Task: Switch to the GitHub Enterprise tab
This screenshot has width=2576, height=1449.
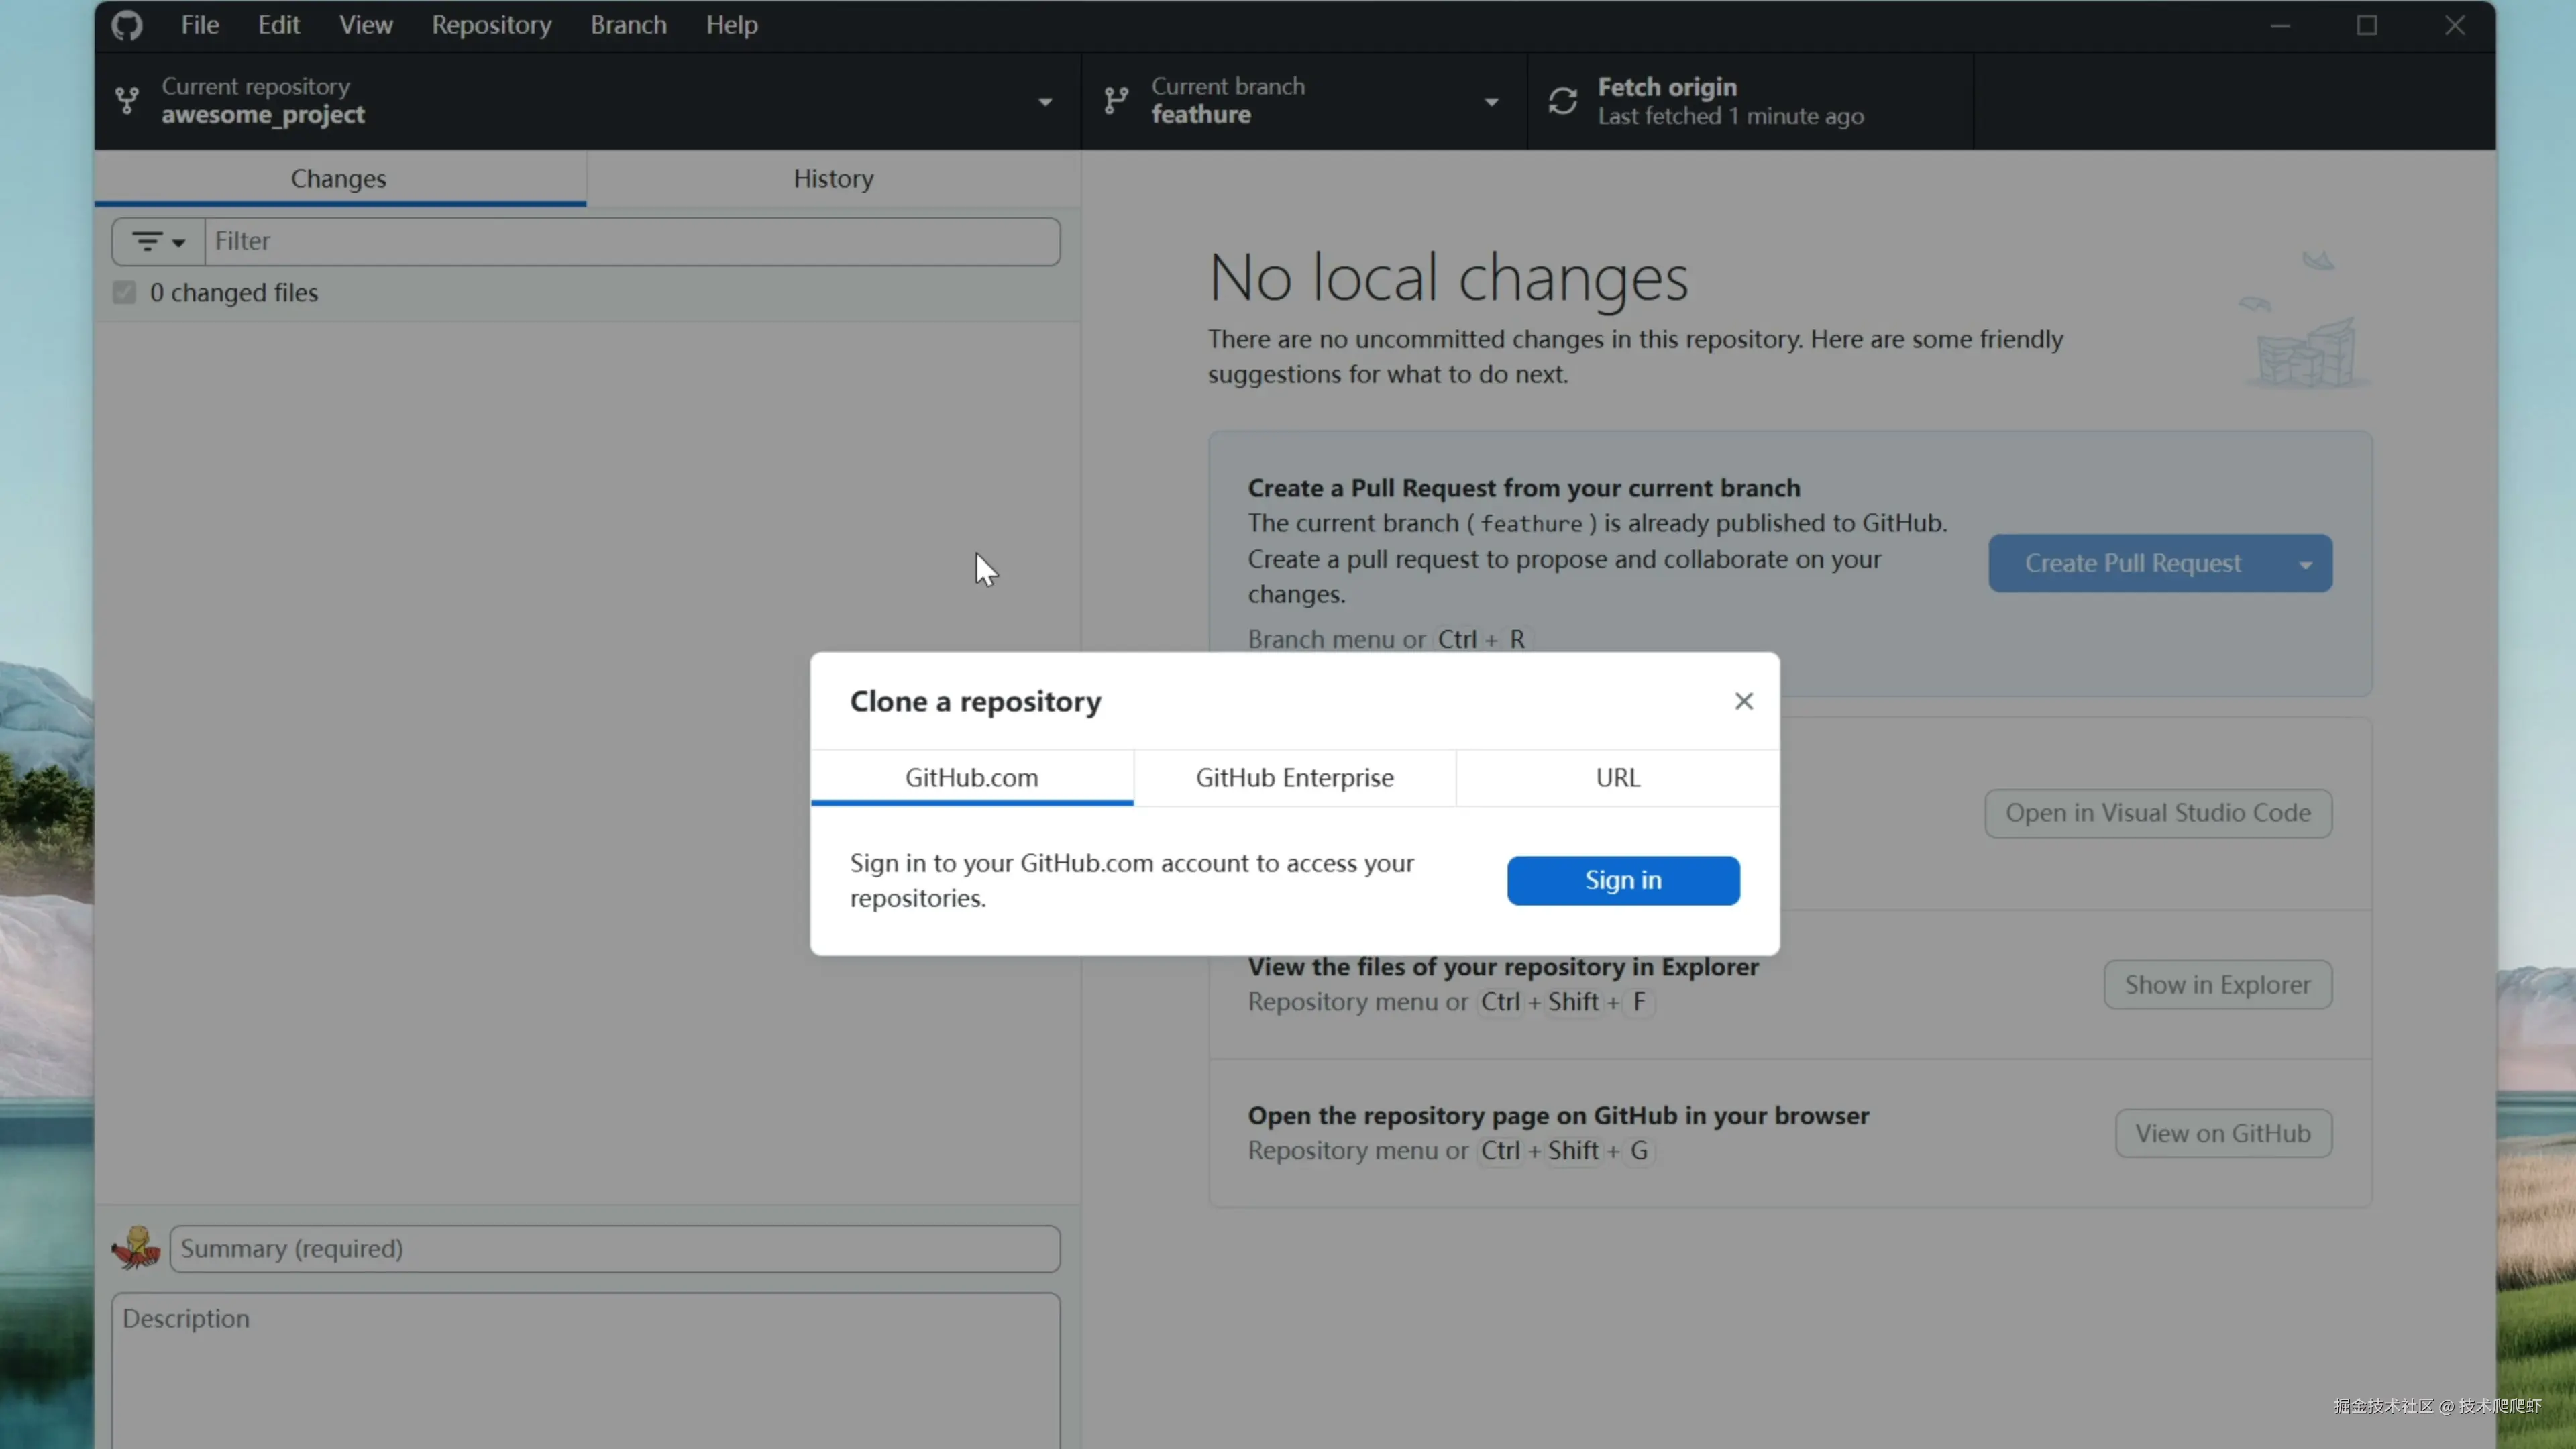Action: click(1294, 777)
